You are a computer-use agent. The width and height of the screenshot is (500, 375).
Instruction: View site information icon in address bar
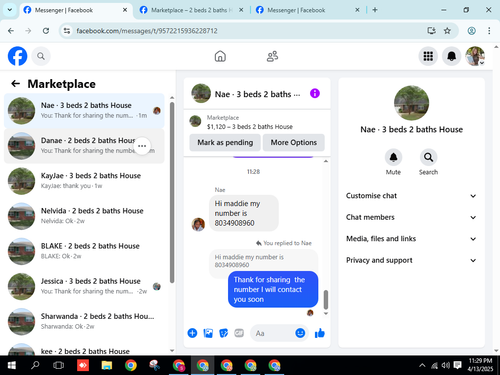[67, 31]
